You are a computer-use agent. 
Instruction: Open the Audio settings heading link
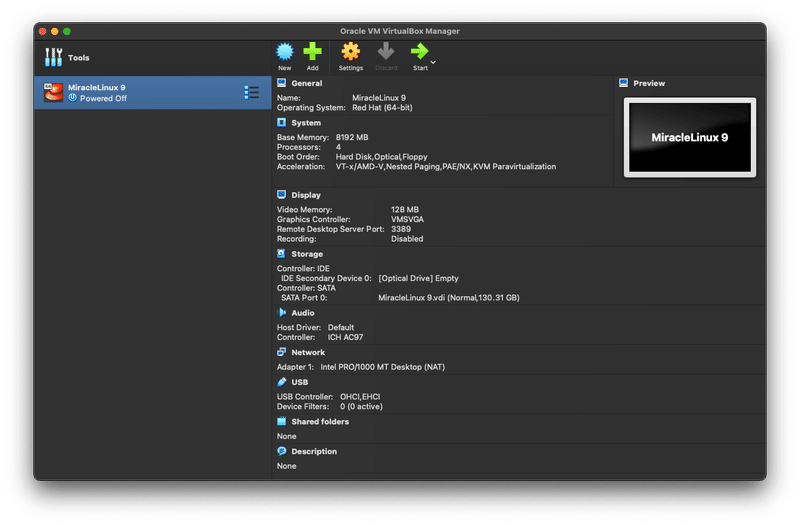coord(303,313)
